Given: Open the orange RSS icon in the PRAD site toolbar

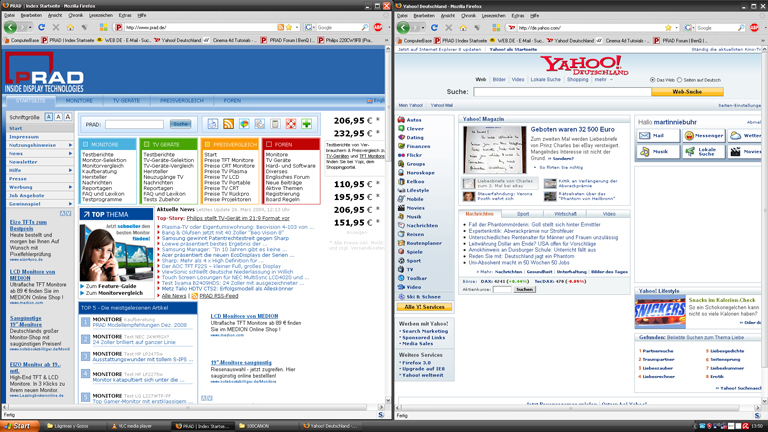Looking at the screenshot, I should tap(228, 124).
